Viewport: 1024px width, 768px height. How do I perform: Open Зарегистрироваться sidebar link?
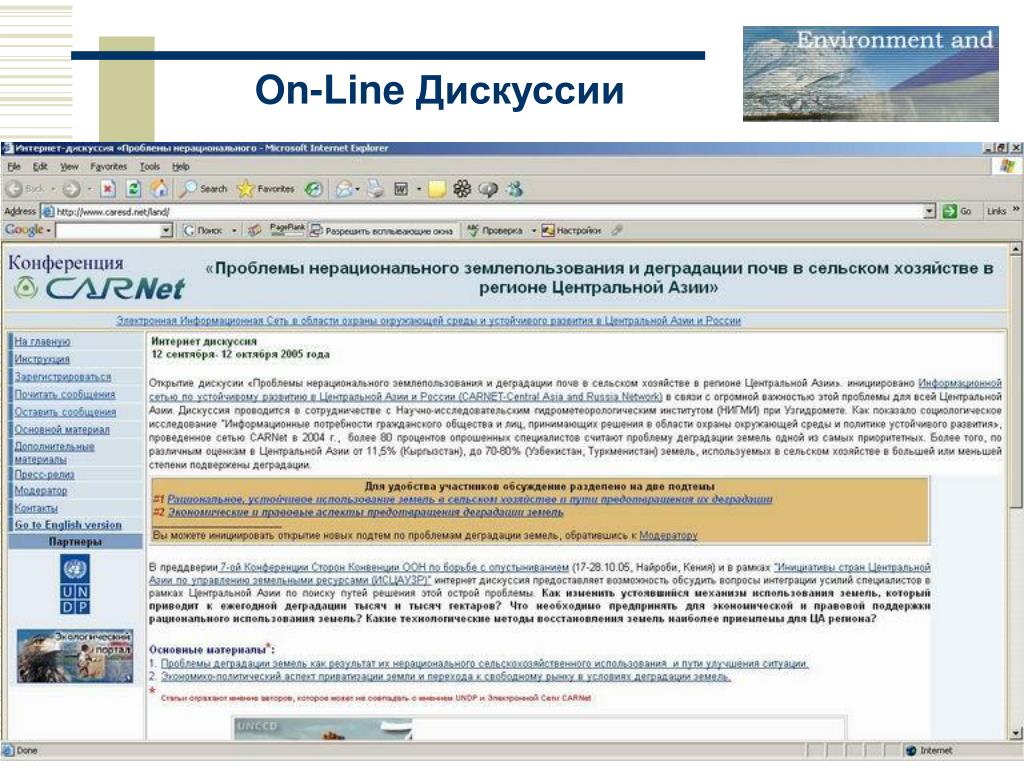click(x=63, y=377)
